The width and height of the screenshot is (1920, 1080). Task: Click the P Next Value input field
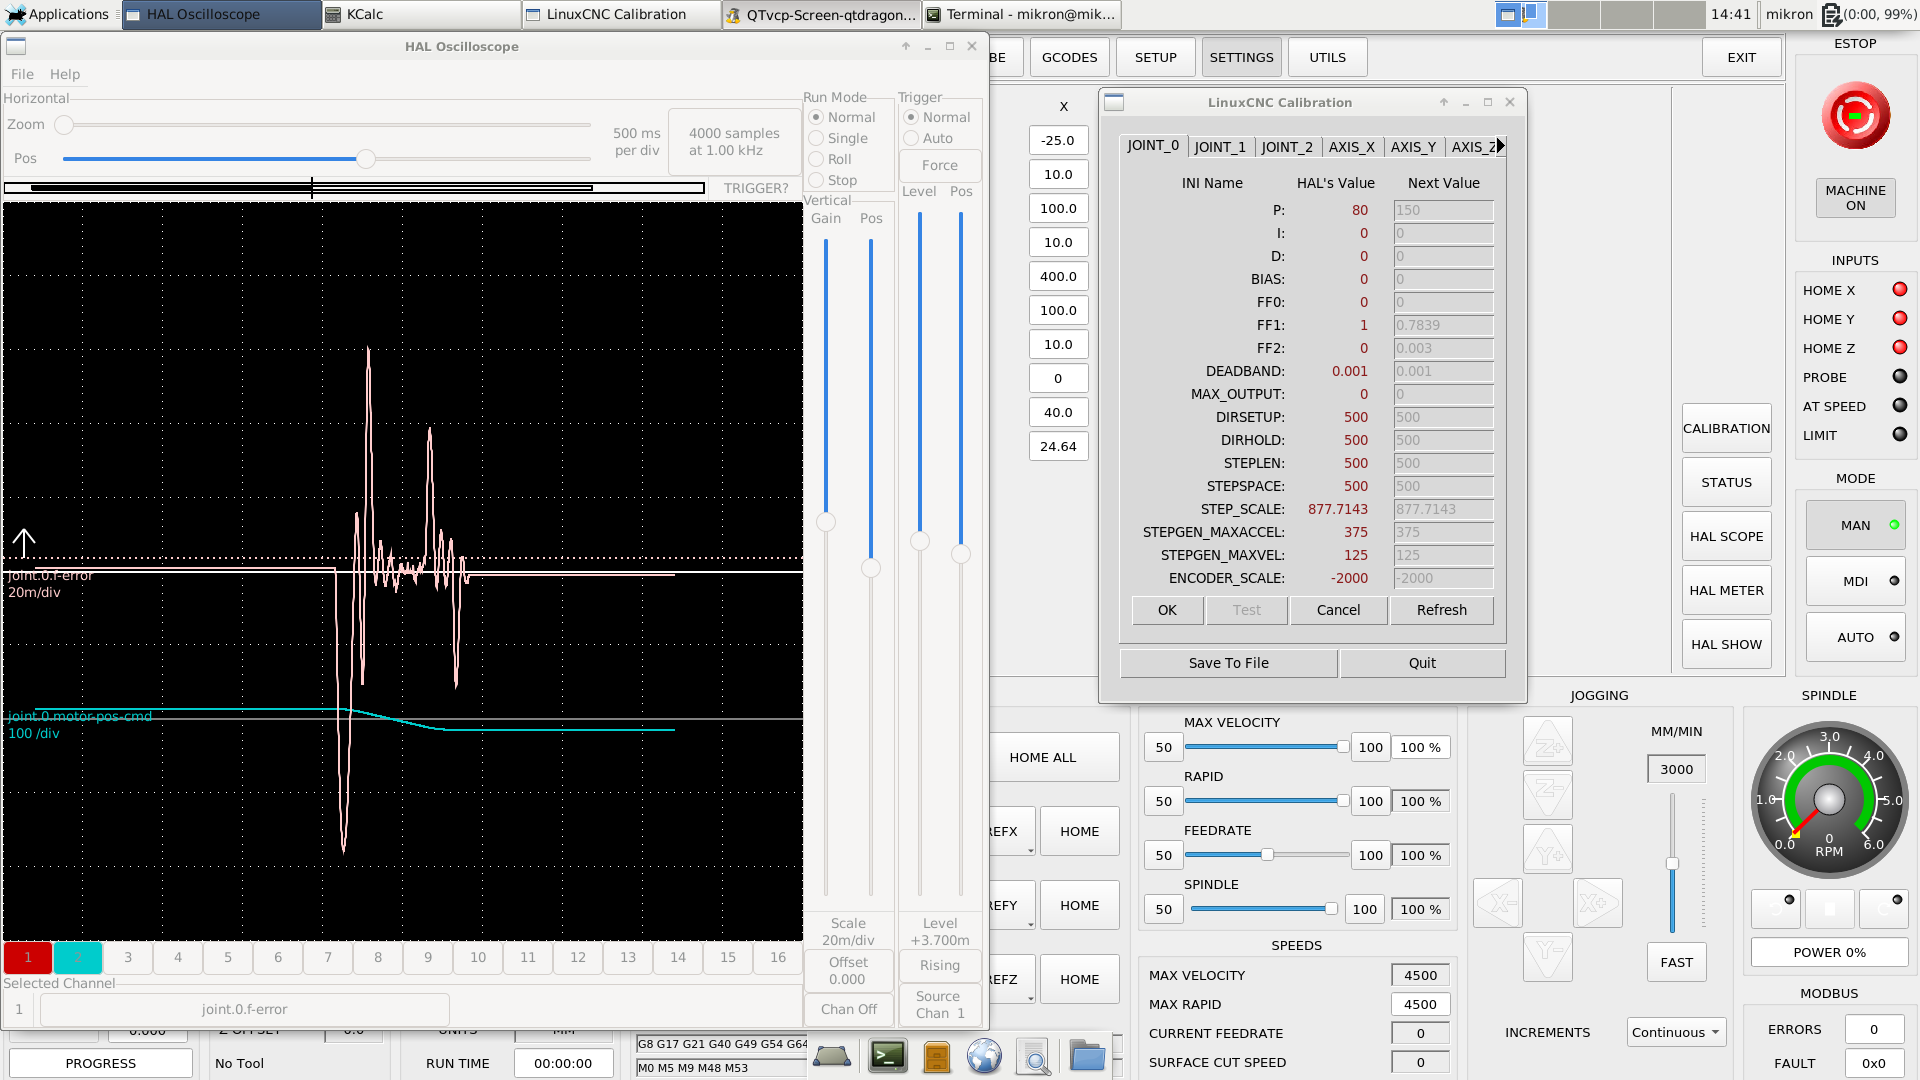click(1443, 210)
